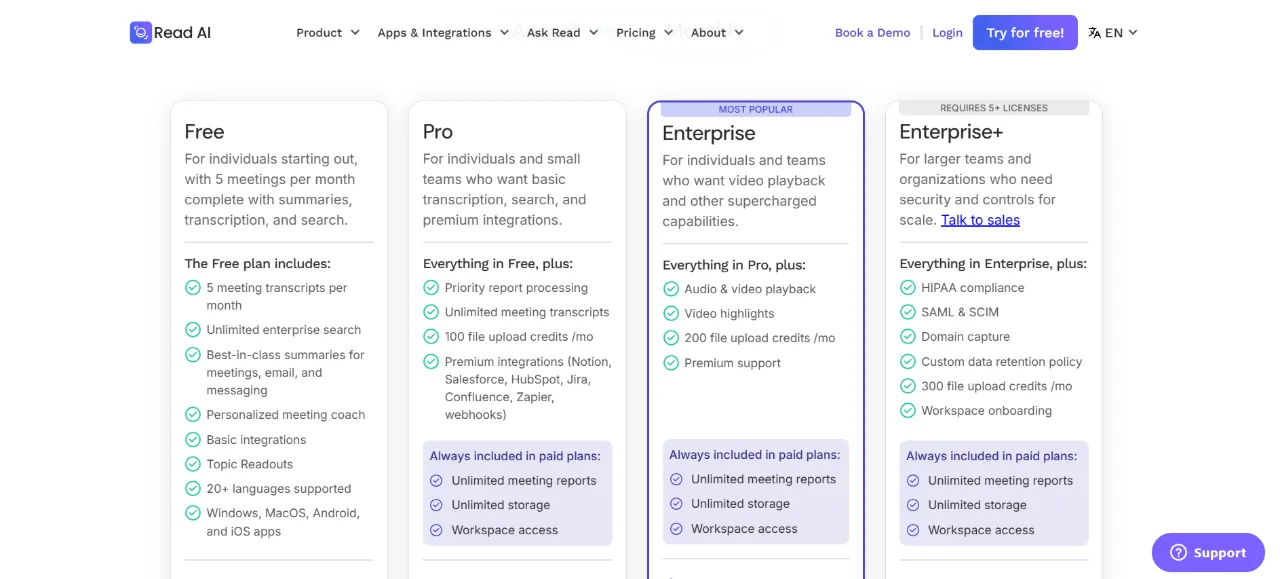Click the green check icon beside HIPAA compliance

tap(908, 287)
